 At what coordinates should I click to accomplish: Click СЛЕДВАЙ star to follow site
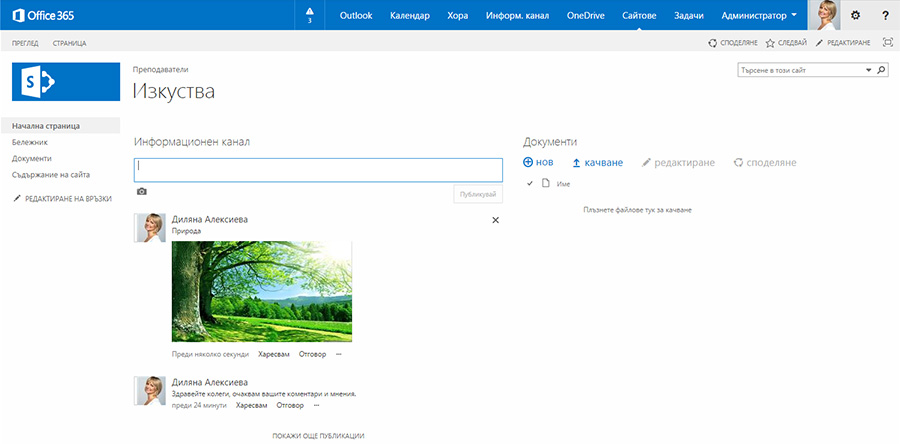(x=786, y=43)
